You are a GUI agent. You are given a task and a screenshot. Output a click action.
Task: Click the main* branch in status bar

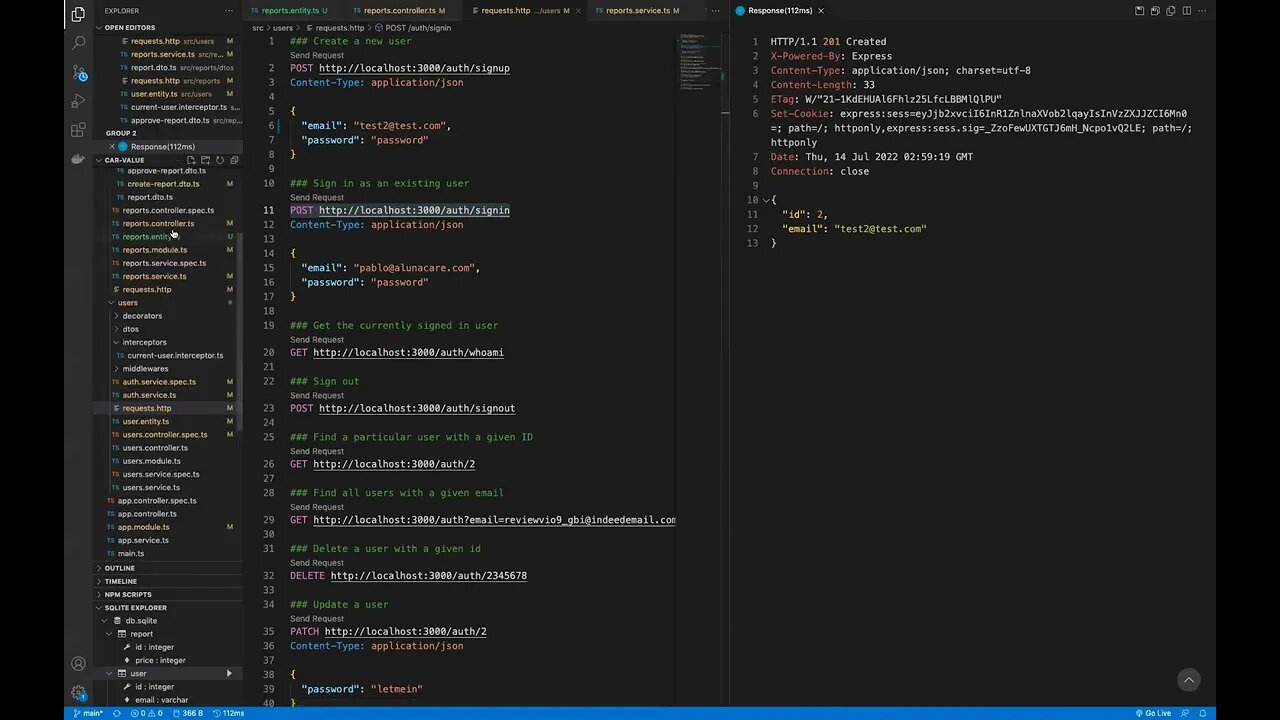89,713
